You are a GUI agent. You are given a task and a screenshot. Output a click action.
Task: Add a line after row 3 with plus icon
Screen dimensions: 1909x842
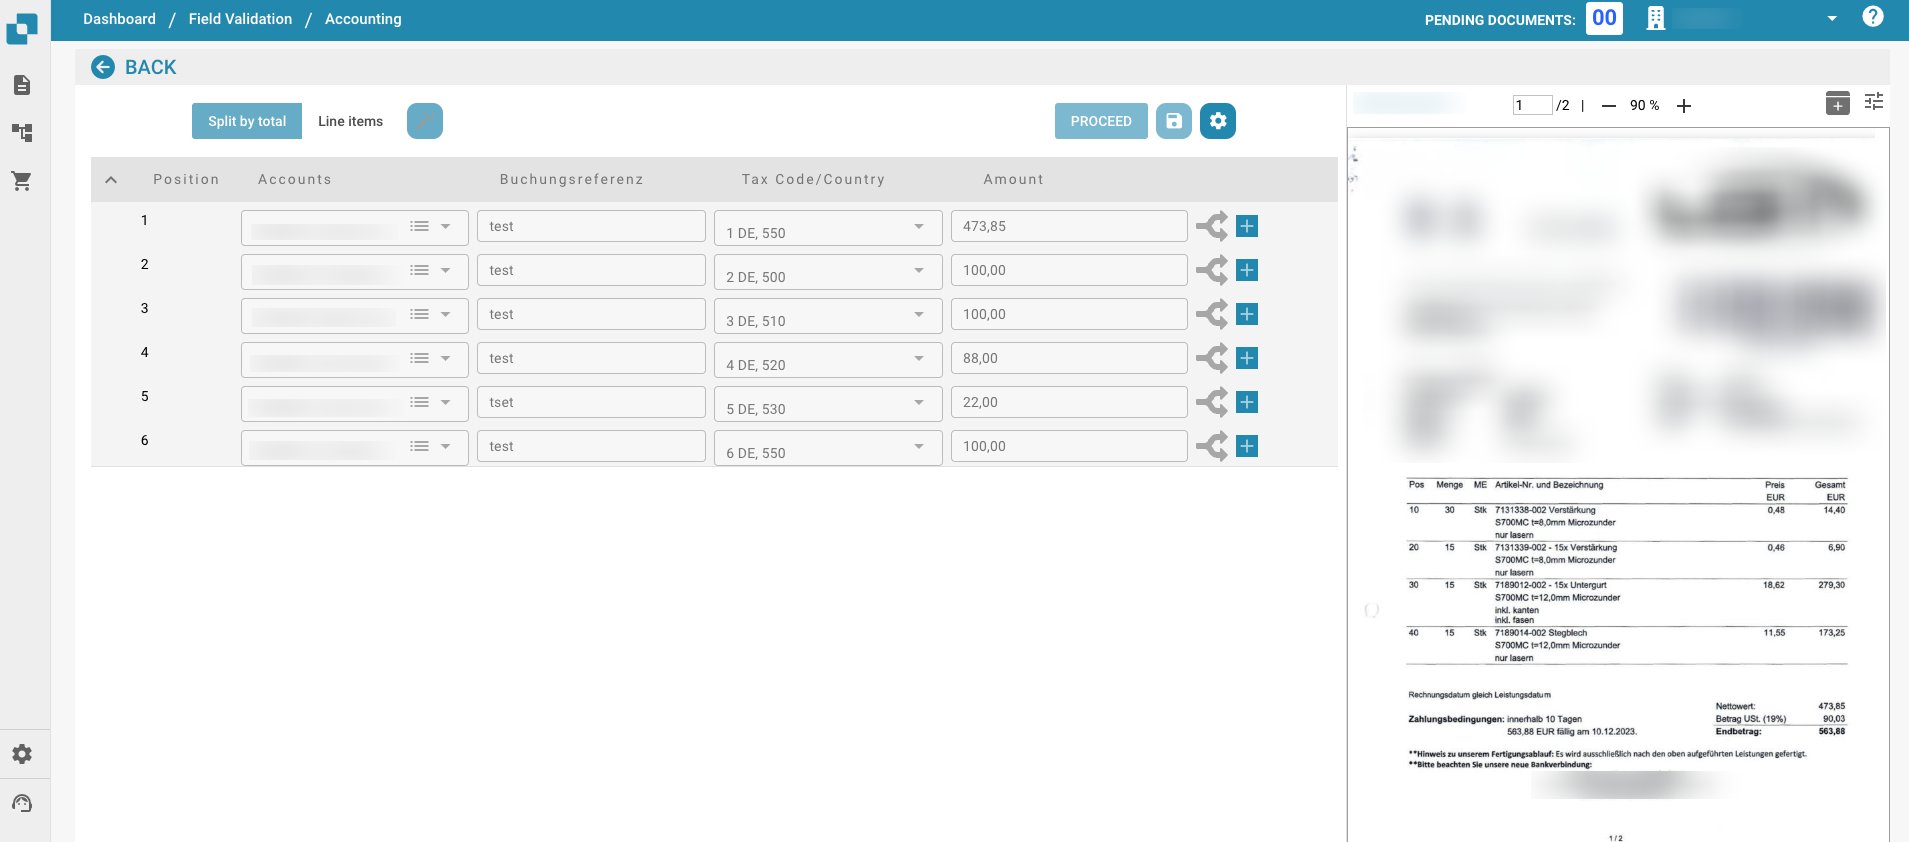pos(1246,314)
